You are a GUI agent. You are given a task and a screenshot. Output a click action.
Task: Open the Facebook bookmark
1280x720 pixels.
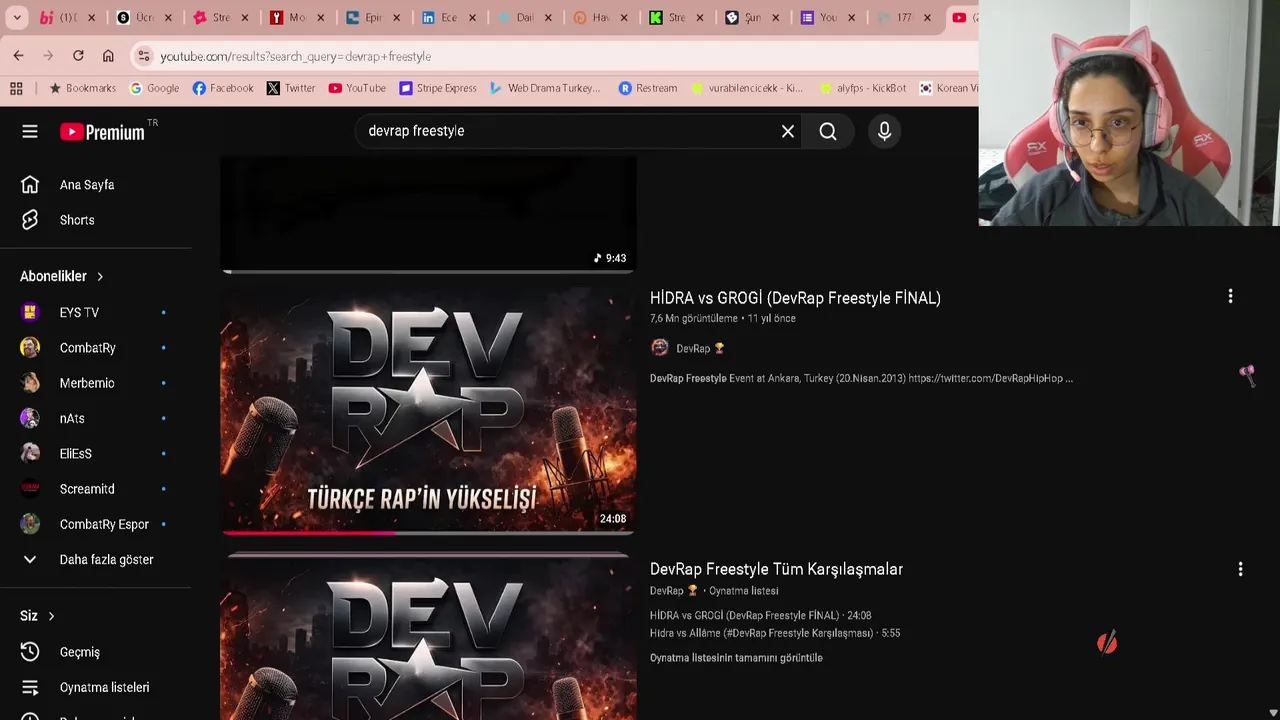(222, 88)
